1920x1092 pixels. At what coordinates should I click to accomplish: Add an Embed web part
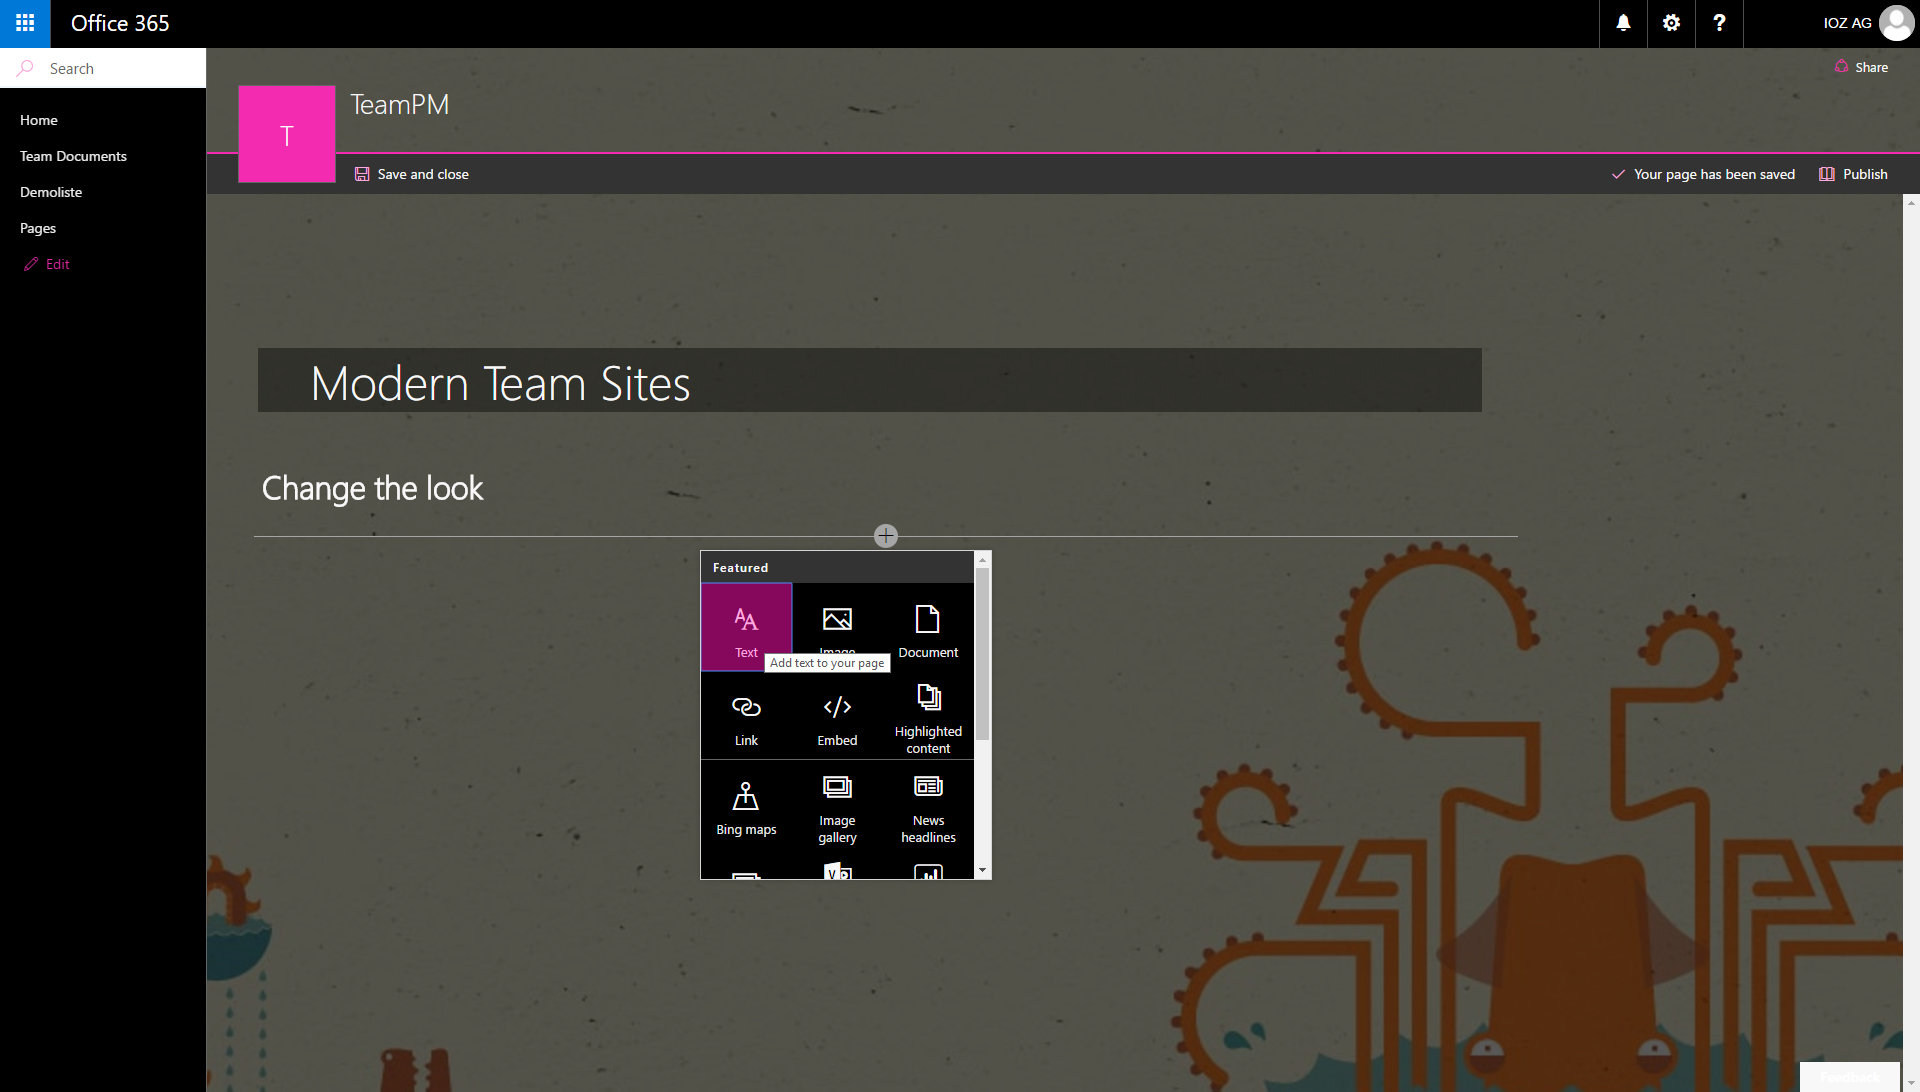[837, 716]
